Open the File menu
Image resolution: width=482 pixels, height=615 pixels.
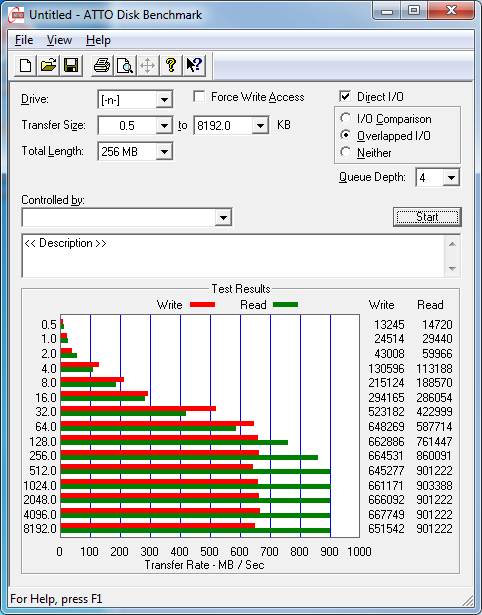click(24, 40)
